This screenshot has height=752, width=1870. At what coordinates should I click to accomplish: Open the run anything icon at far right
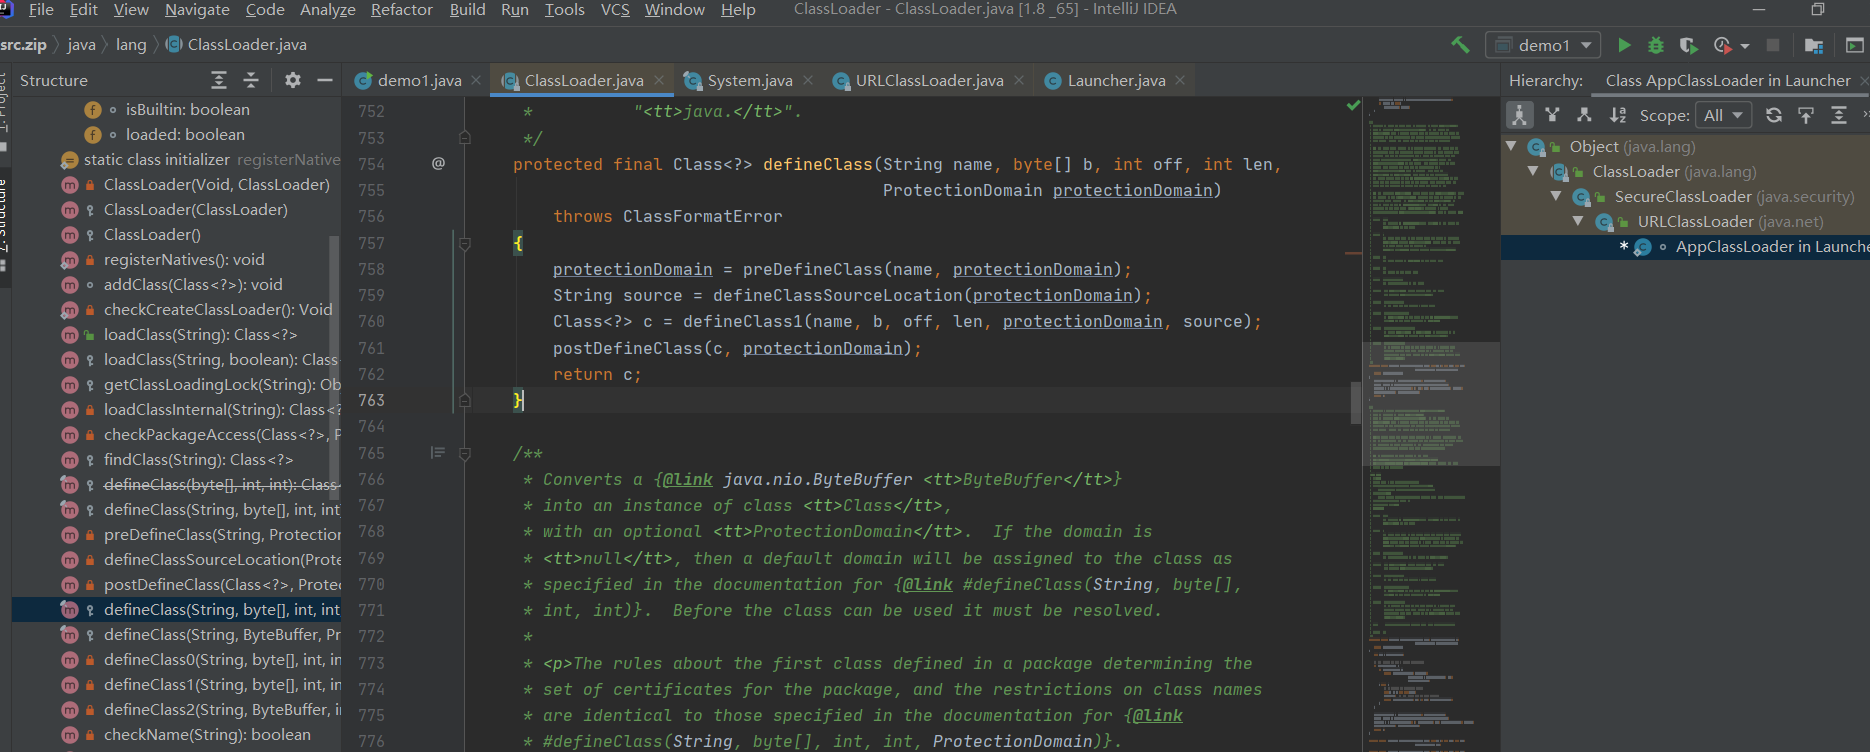pyautogui.click(x=1854, y=45)
